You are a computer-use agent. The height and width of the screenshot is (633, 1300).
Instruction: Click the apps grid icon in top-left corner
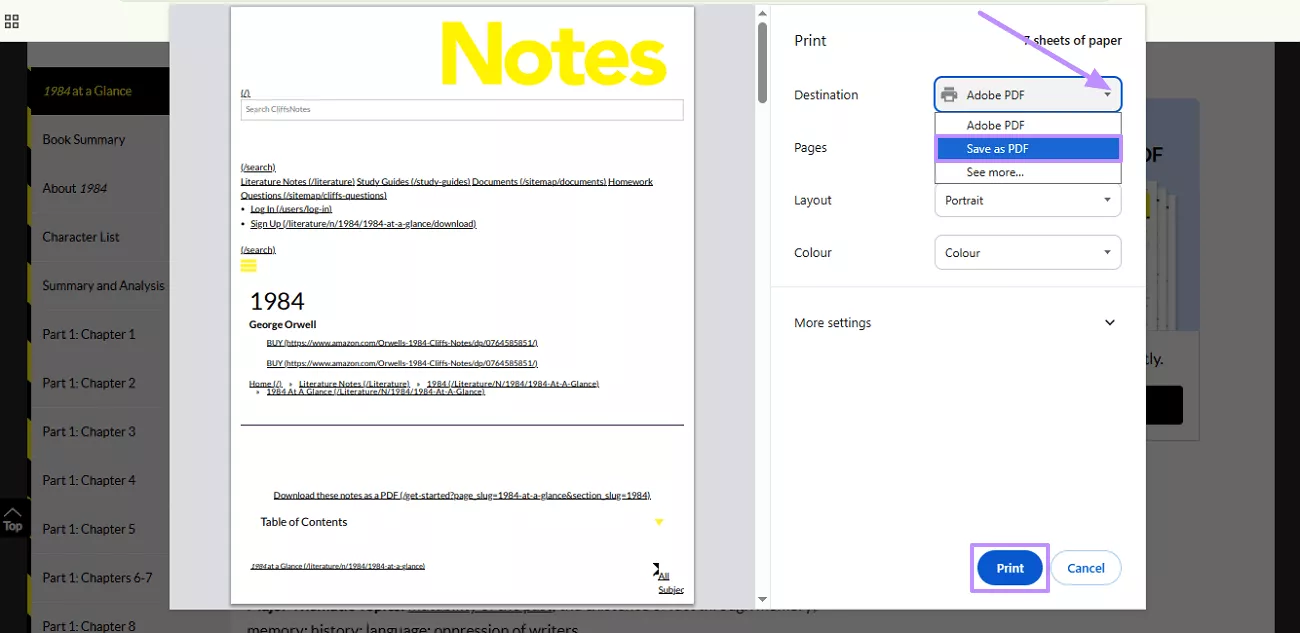click(x=13, y=20)
